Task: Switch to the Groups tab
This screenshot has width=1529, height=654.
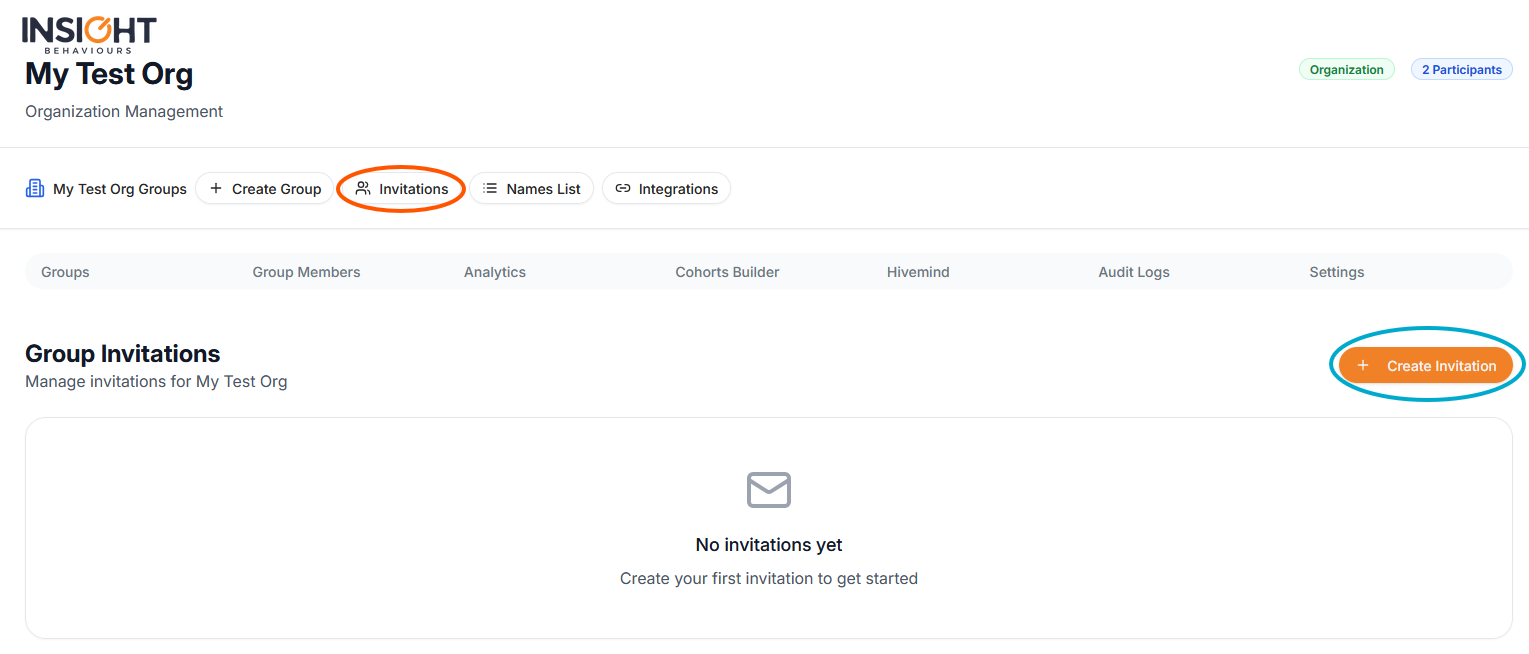Action: pos(65,272)
